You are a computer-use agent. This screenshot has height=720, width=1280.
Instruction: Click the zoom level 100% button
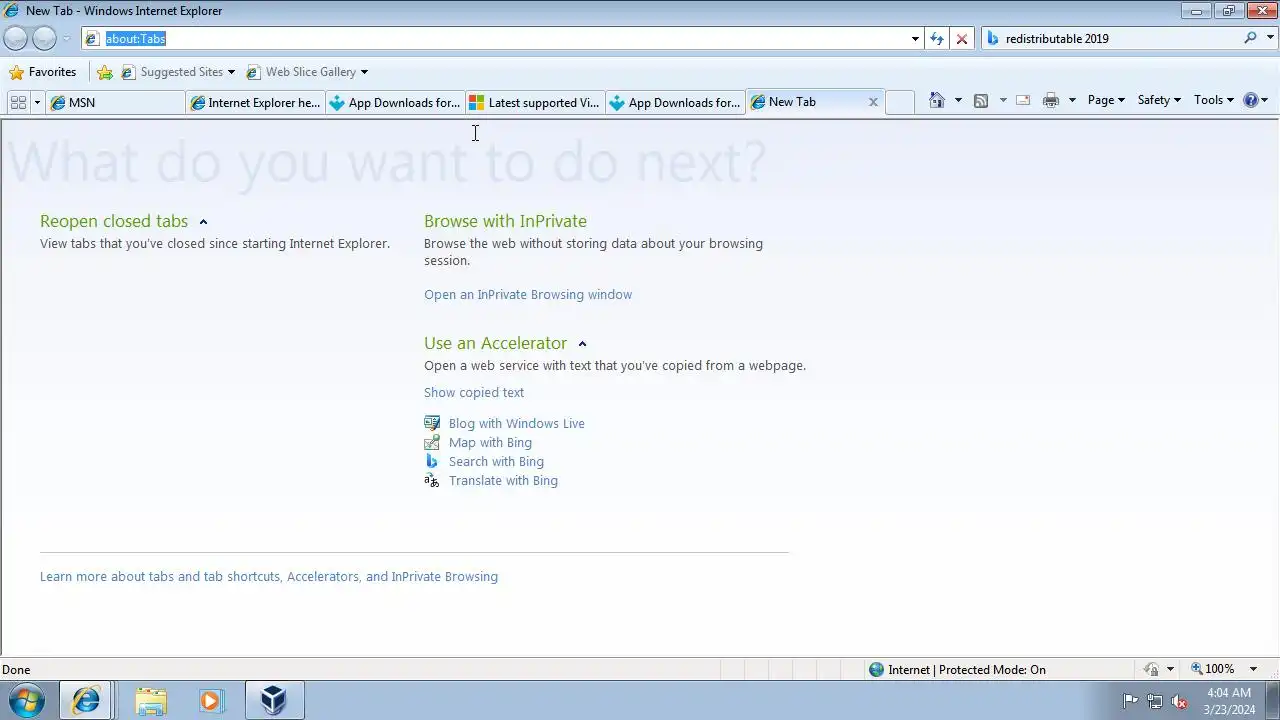(1213, 669)
